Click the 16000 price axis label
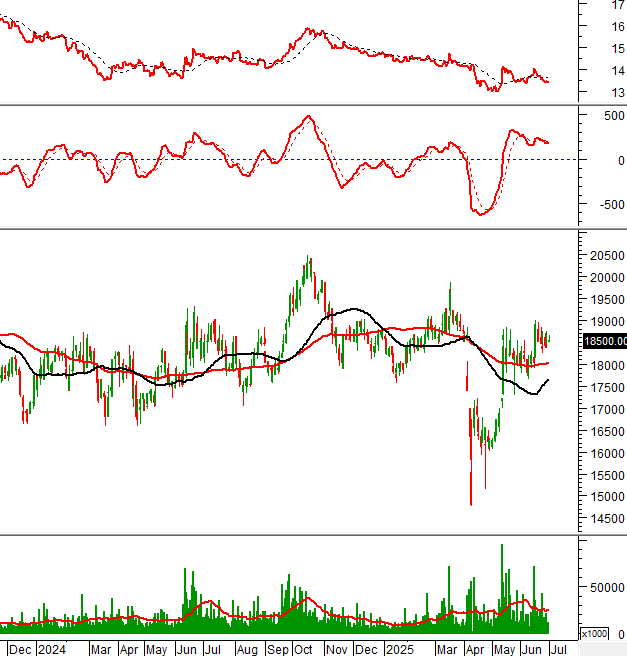Screen dimensions: 627x656 coord(607,454)
